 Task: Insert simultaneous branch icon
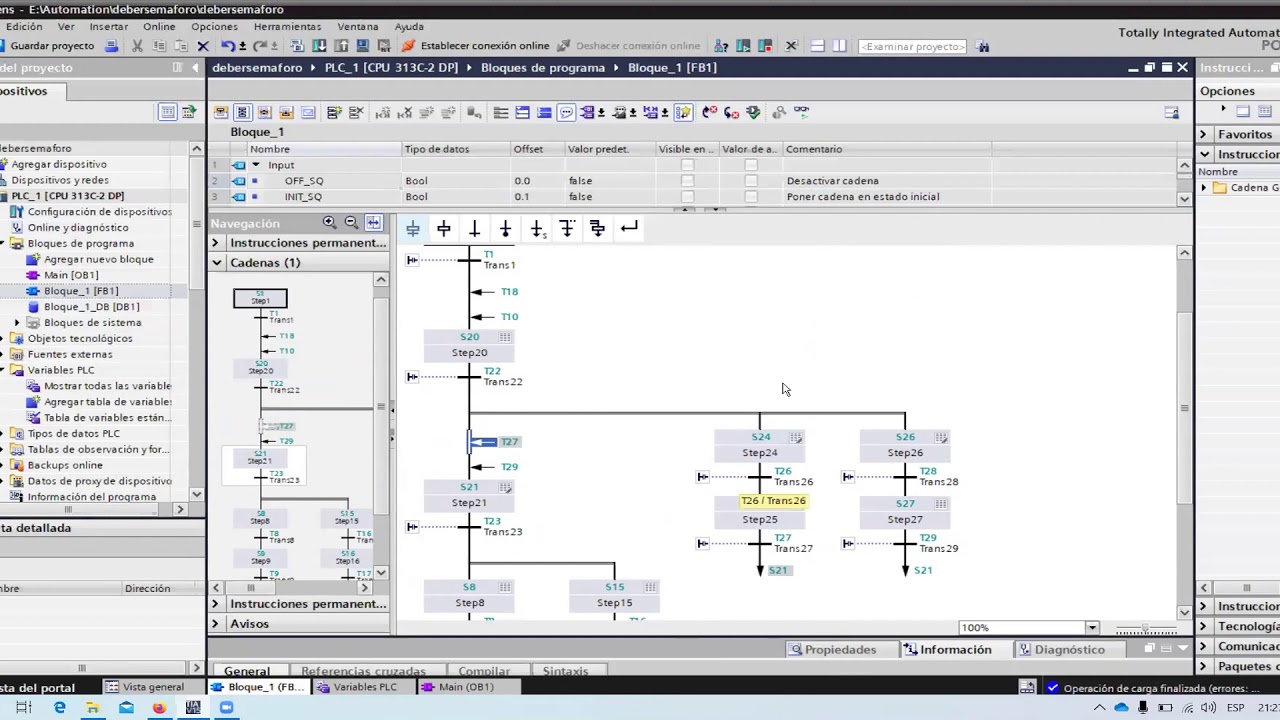(x=597, y=229)
